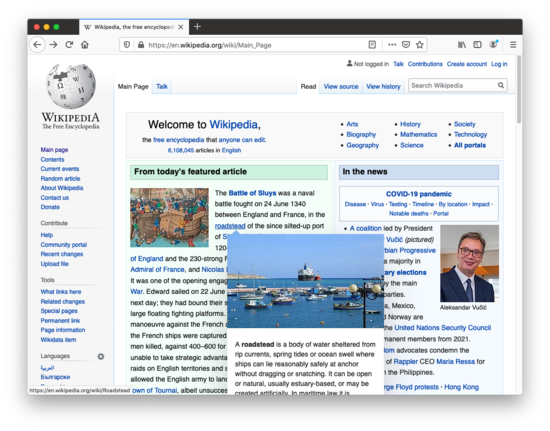Click the Aleksandar Vučić portrait image
The width and height of the screenshot is (550, 431).
[469, 263]
